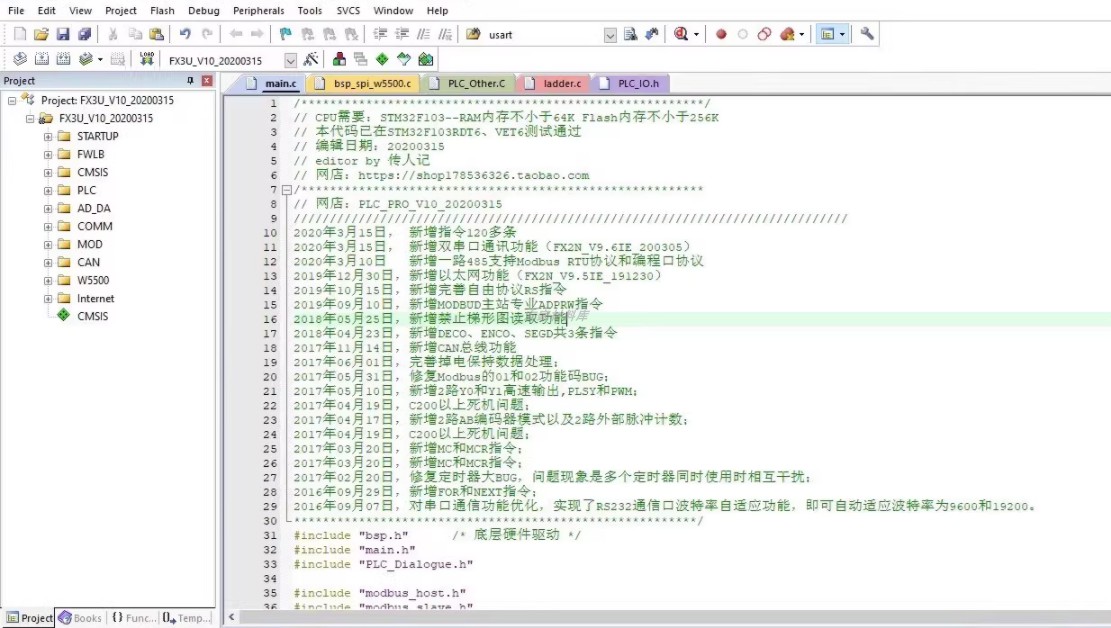Viewport: 1111px width, 628px height.
Task: Insert a bookmark at current line
Action: pos(283,33)
